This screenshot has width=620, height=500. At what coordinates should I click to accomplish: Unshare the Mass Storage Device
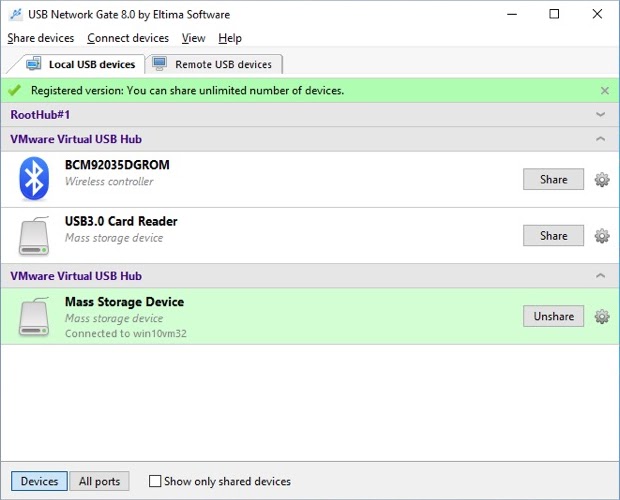click(553, 316)
